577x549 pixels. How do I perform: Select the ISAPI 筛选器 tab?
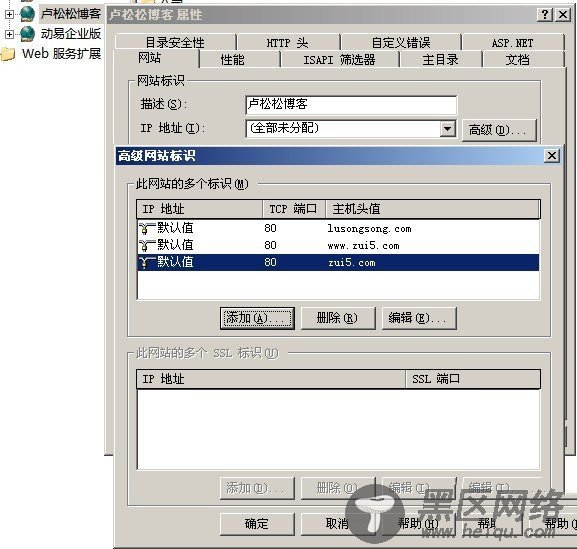tap(339, 60)
